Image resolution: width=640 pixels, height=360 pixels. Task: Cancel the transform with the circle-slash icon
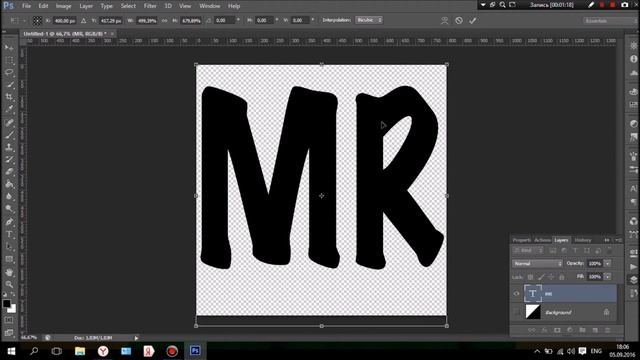459,20
